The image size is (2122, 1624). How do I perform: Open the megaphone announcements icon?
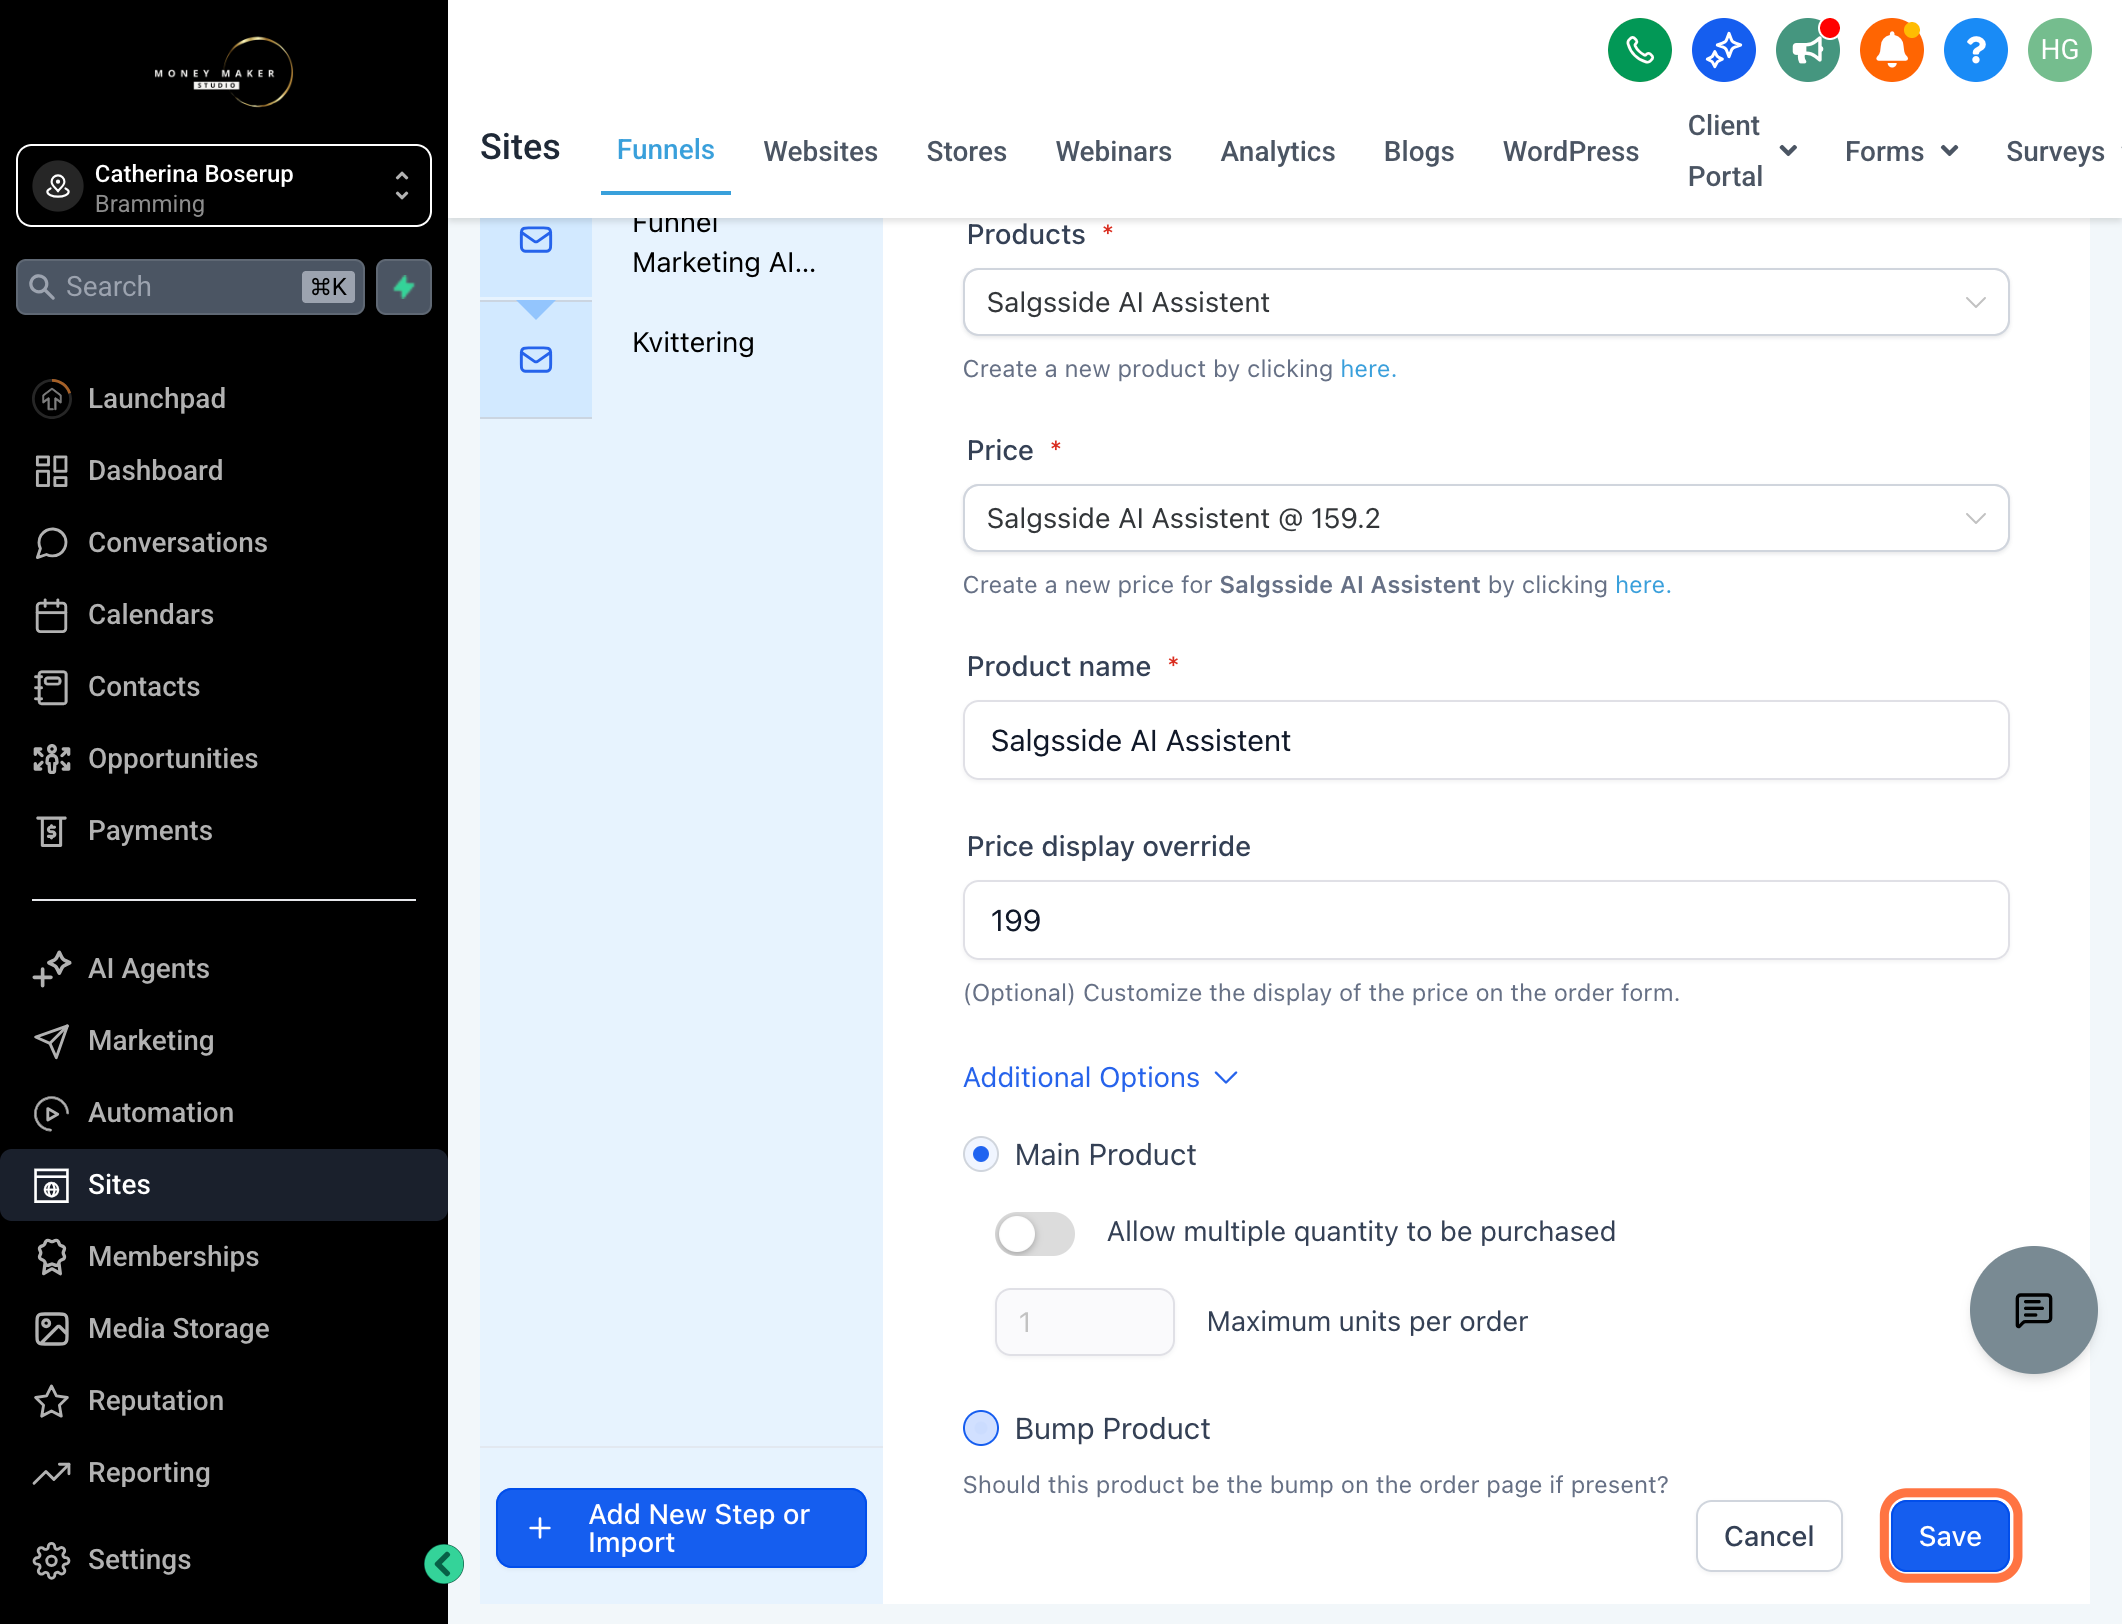click(x=1807, y=50)
